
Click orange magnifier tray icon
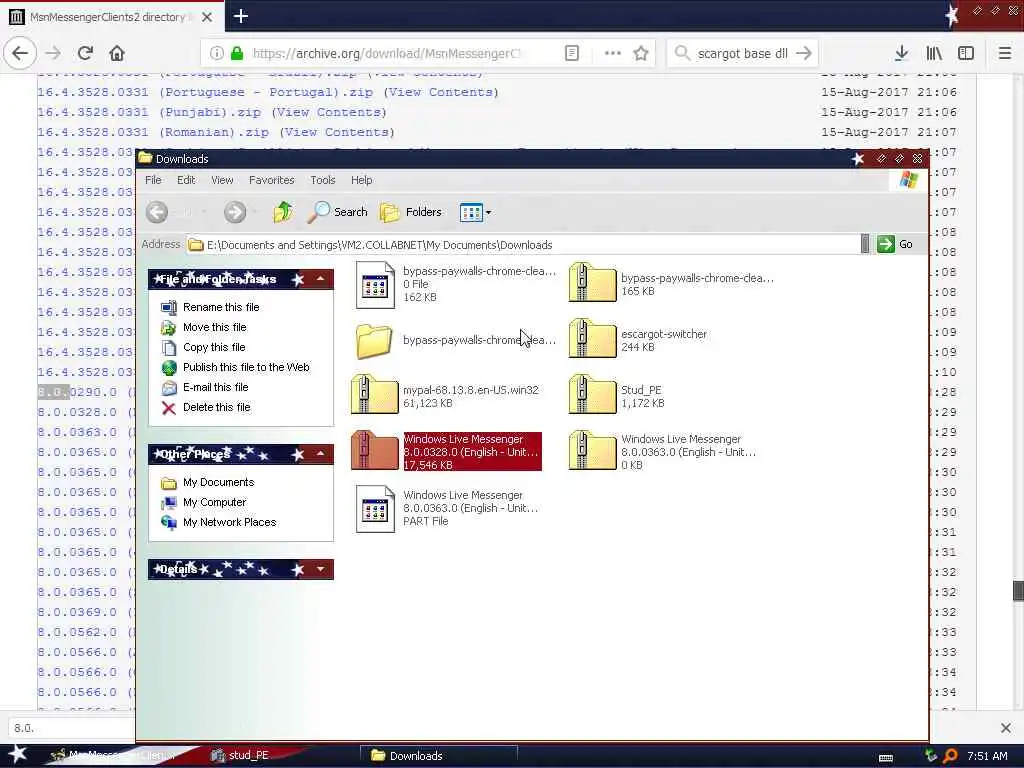(950, 756)
